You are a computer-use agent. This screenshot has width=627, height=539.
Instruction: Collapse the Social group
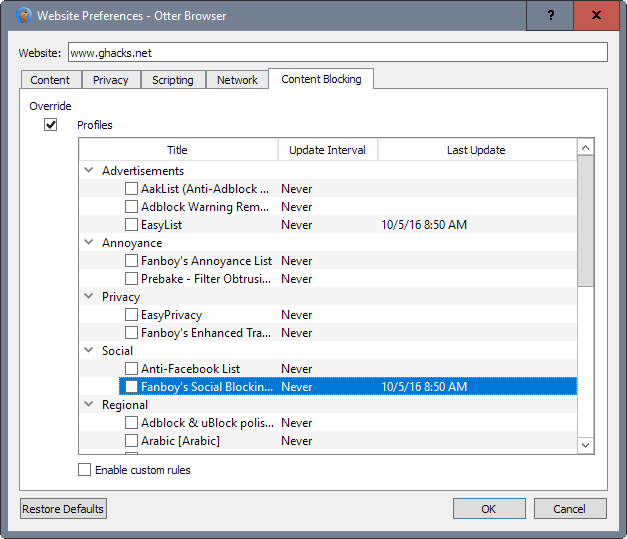tap(89, 350)
